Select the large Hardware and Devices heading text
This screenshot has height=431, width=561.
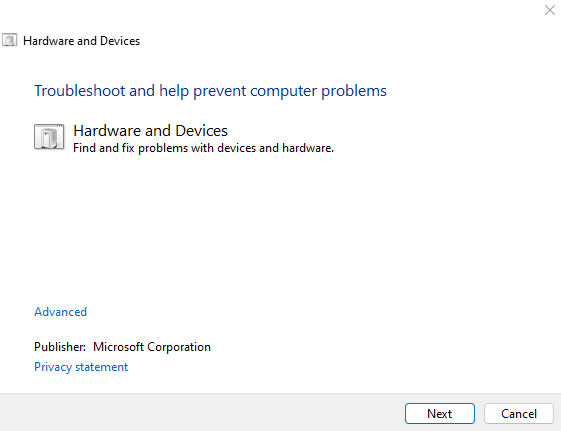pos(150,131)
